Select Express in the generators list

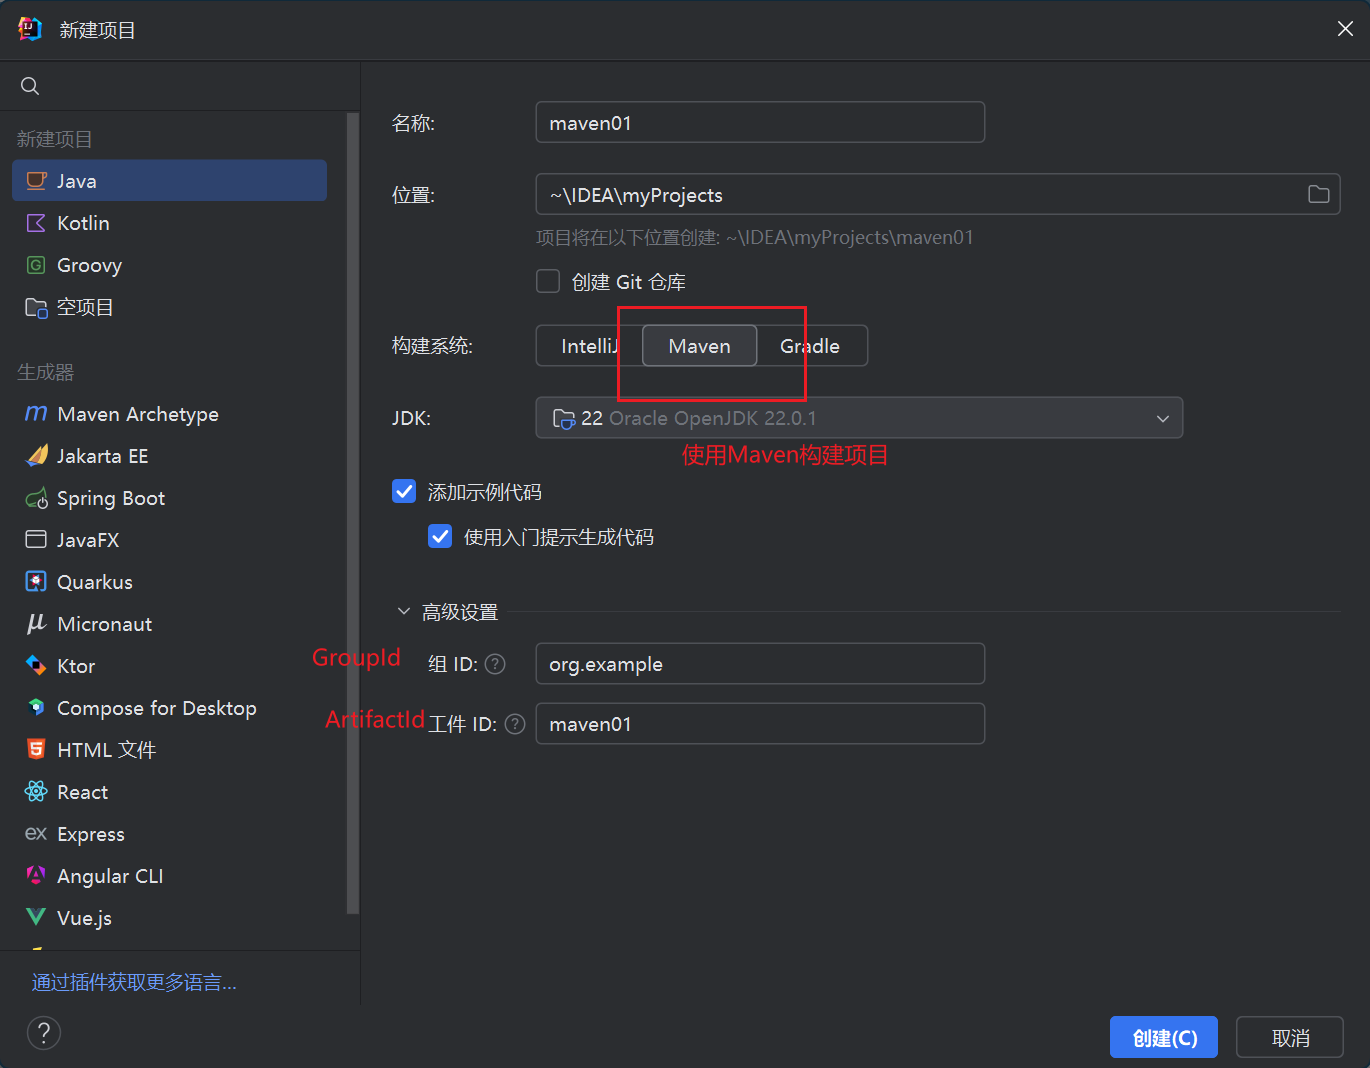point(169,833)
